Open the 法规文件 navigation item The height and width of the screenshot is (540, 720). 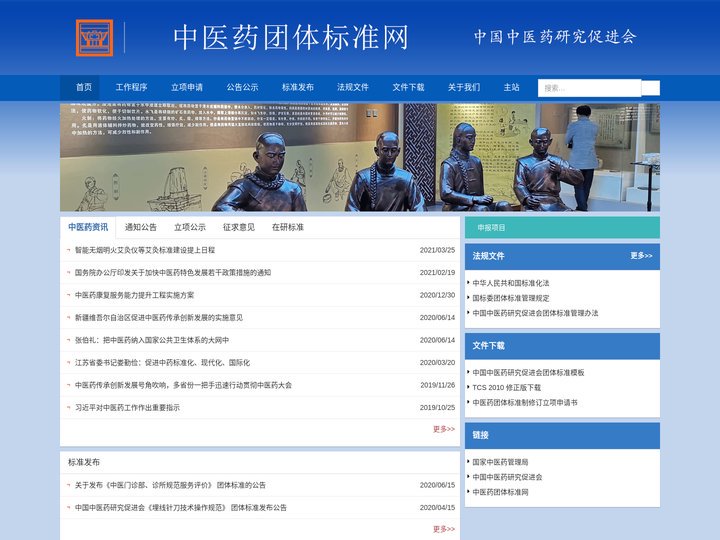(353, 87)
